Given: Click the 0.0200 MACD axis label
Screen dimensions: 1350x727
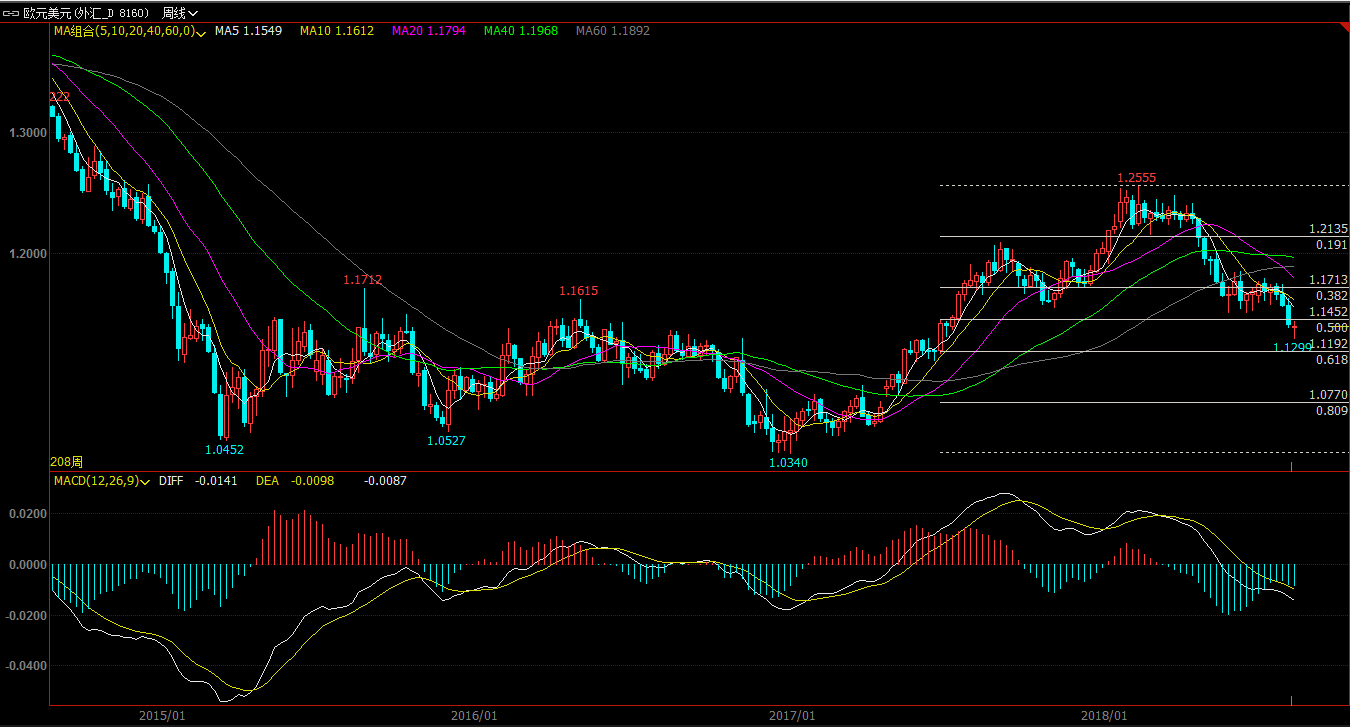Looking at the screenshot, I should 27,514.
